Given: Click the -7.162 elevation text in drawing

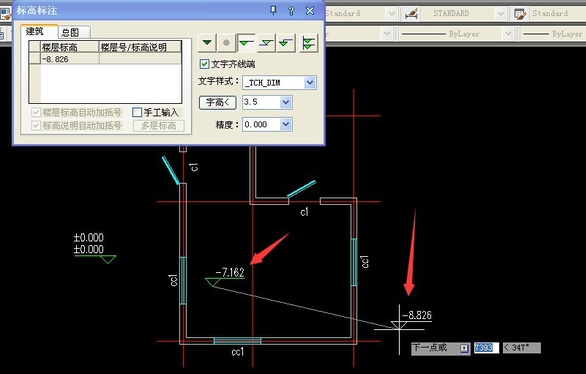Looking at the screenshot, I should pos(230,272).
